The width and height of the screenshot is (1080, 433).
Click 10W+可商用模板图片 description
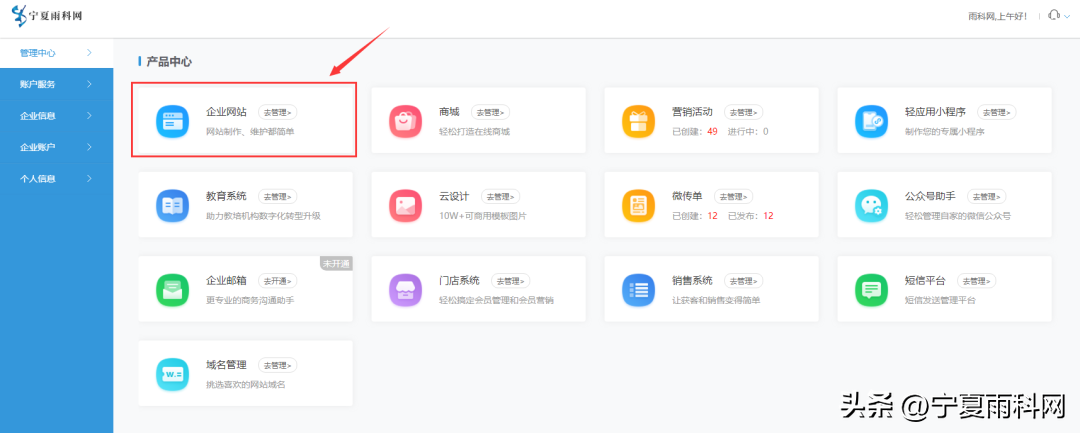[x=483, y=215]
